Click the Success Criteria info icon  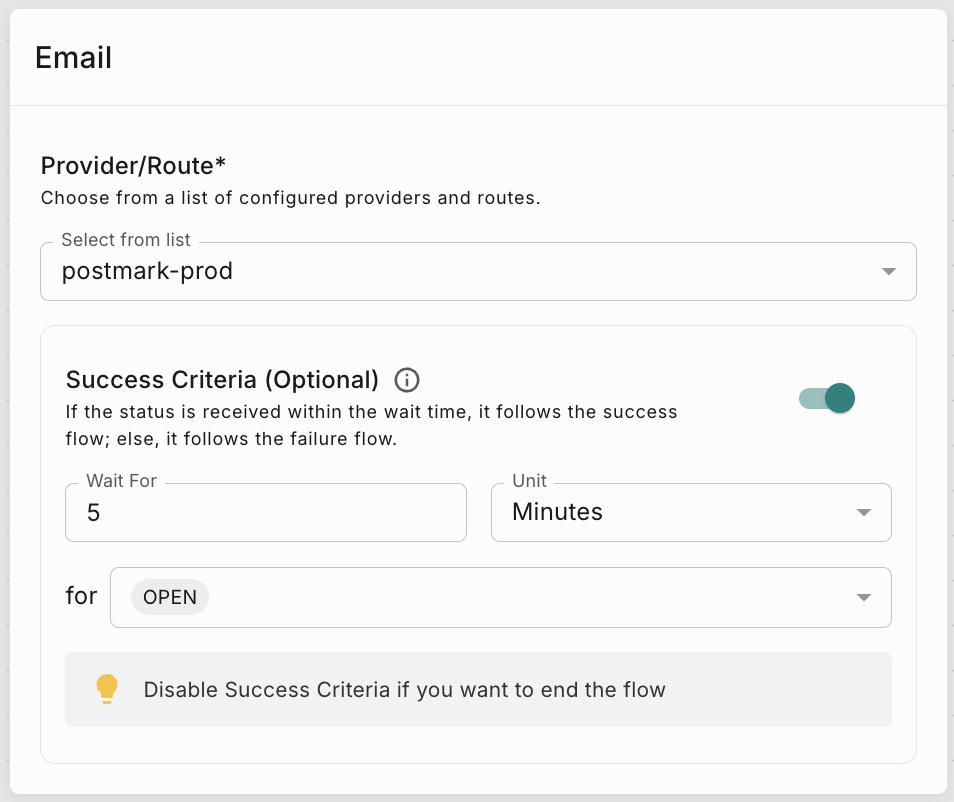[407, 380]
